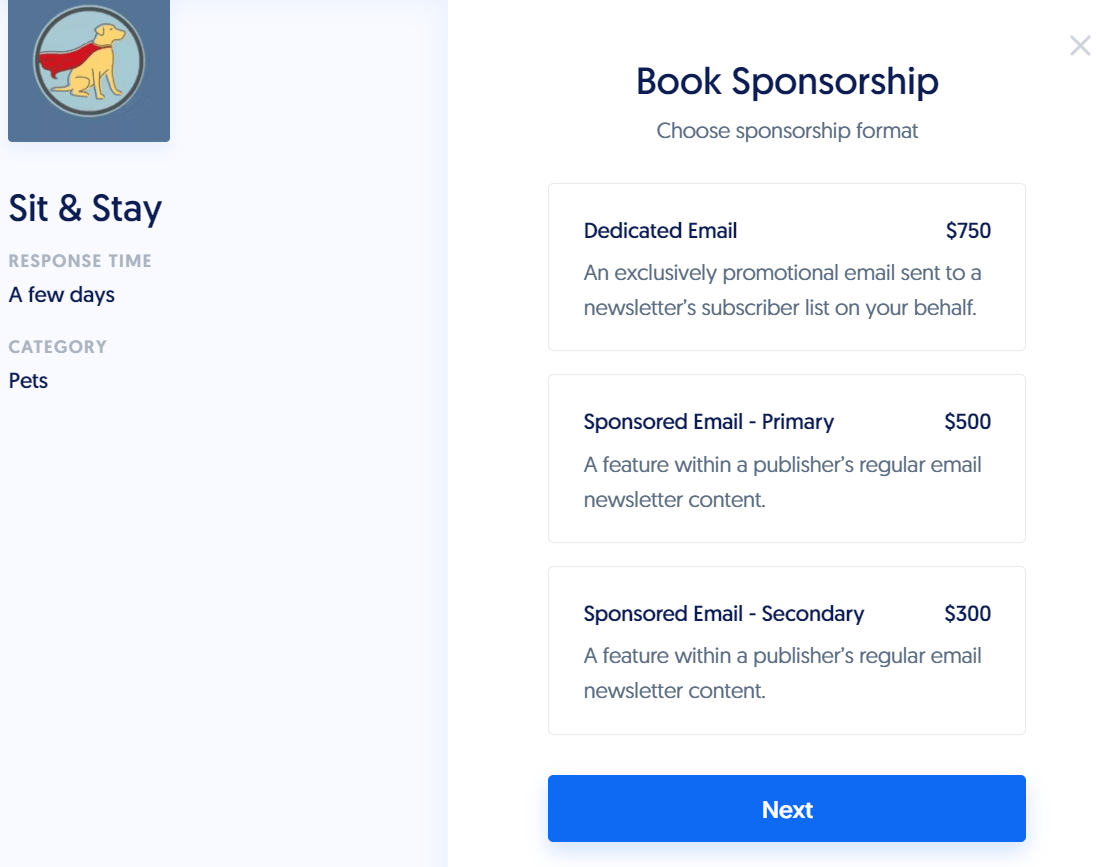Click the Next button
Viewport: 1119px width, 867px height.
click(786, 808)
